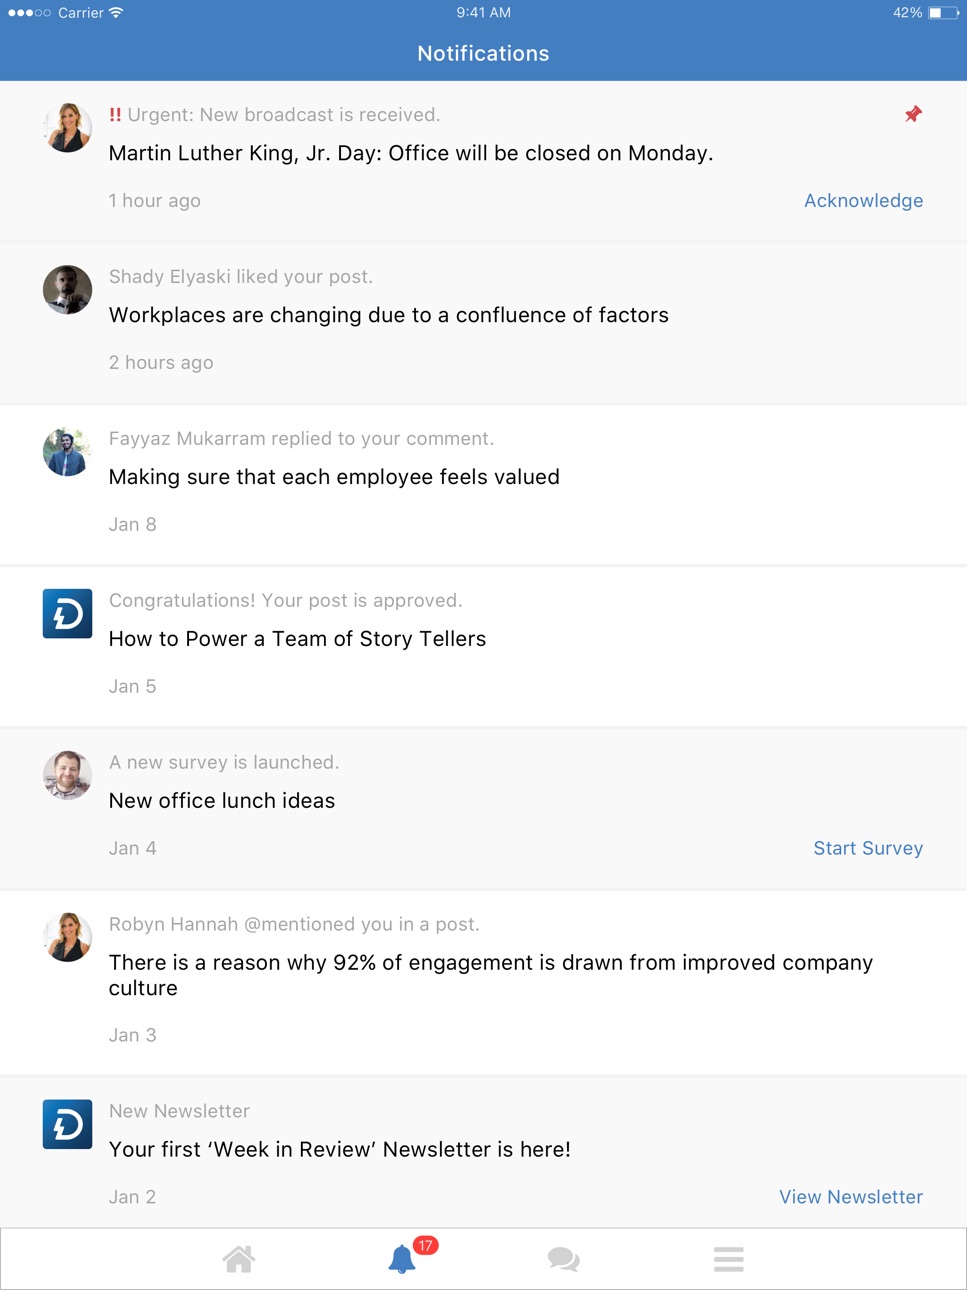Screen dimensions: 967x1290
Task: Open the Dynamic Signal logo beside approved post
Action: 68,613
